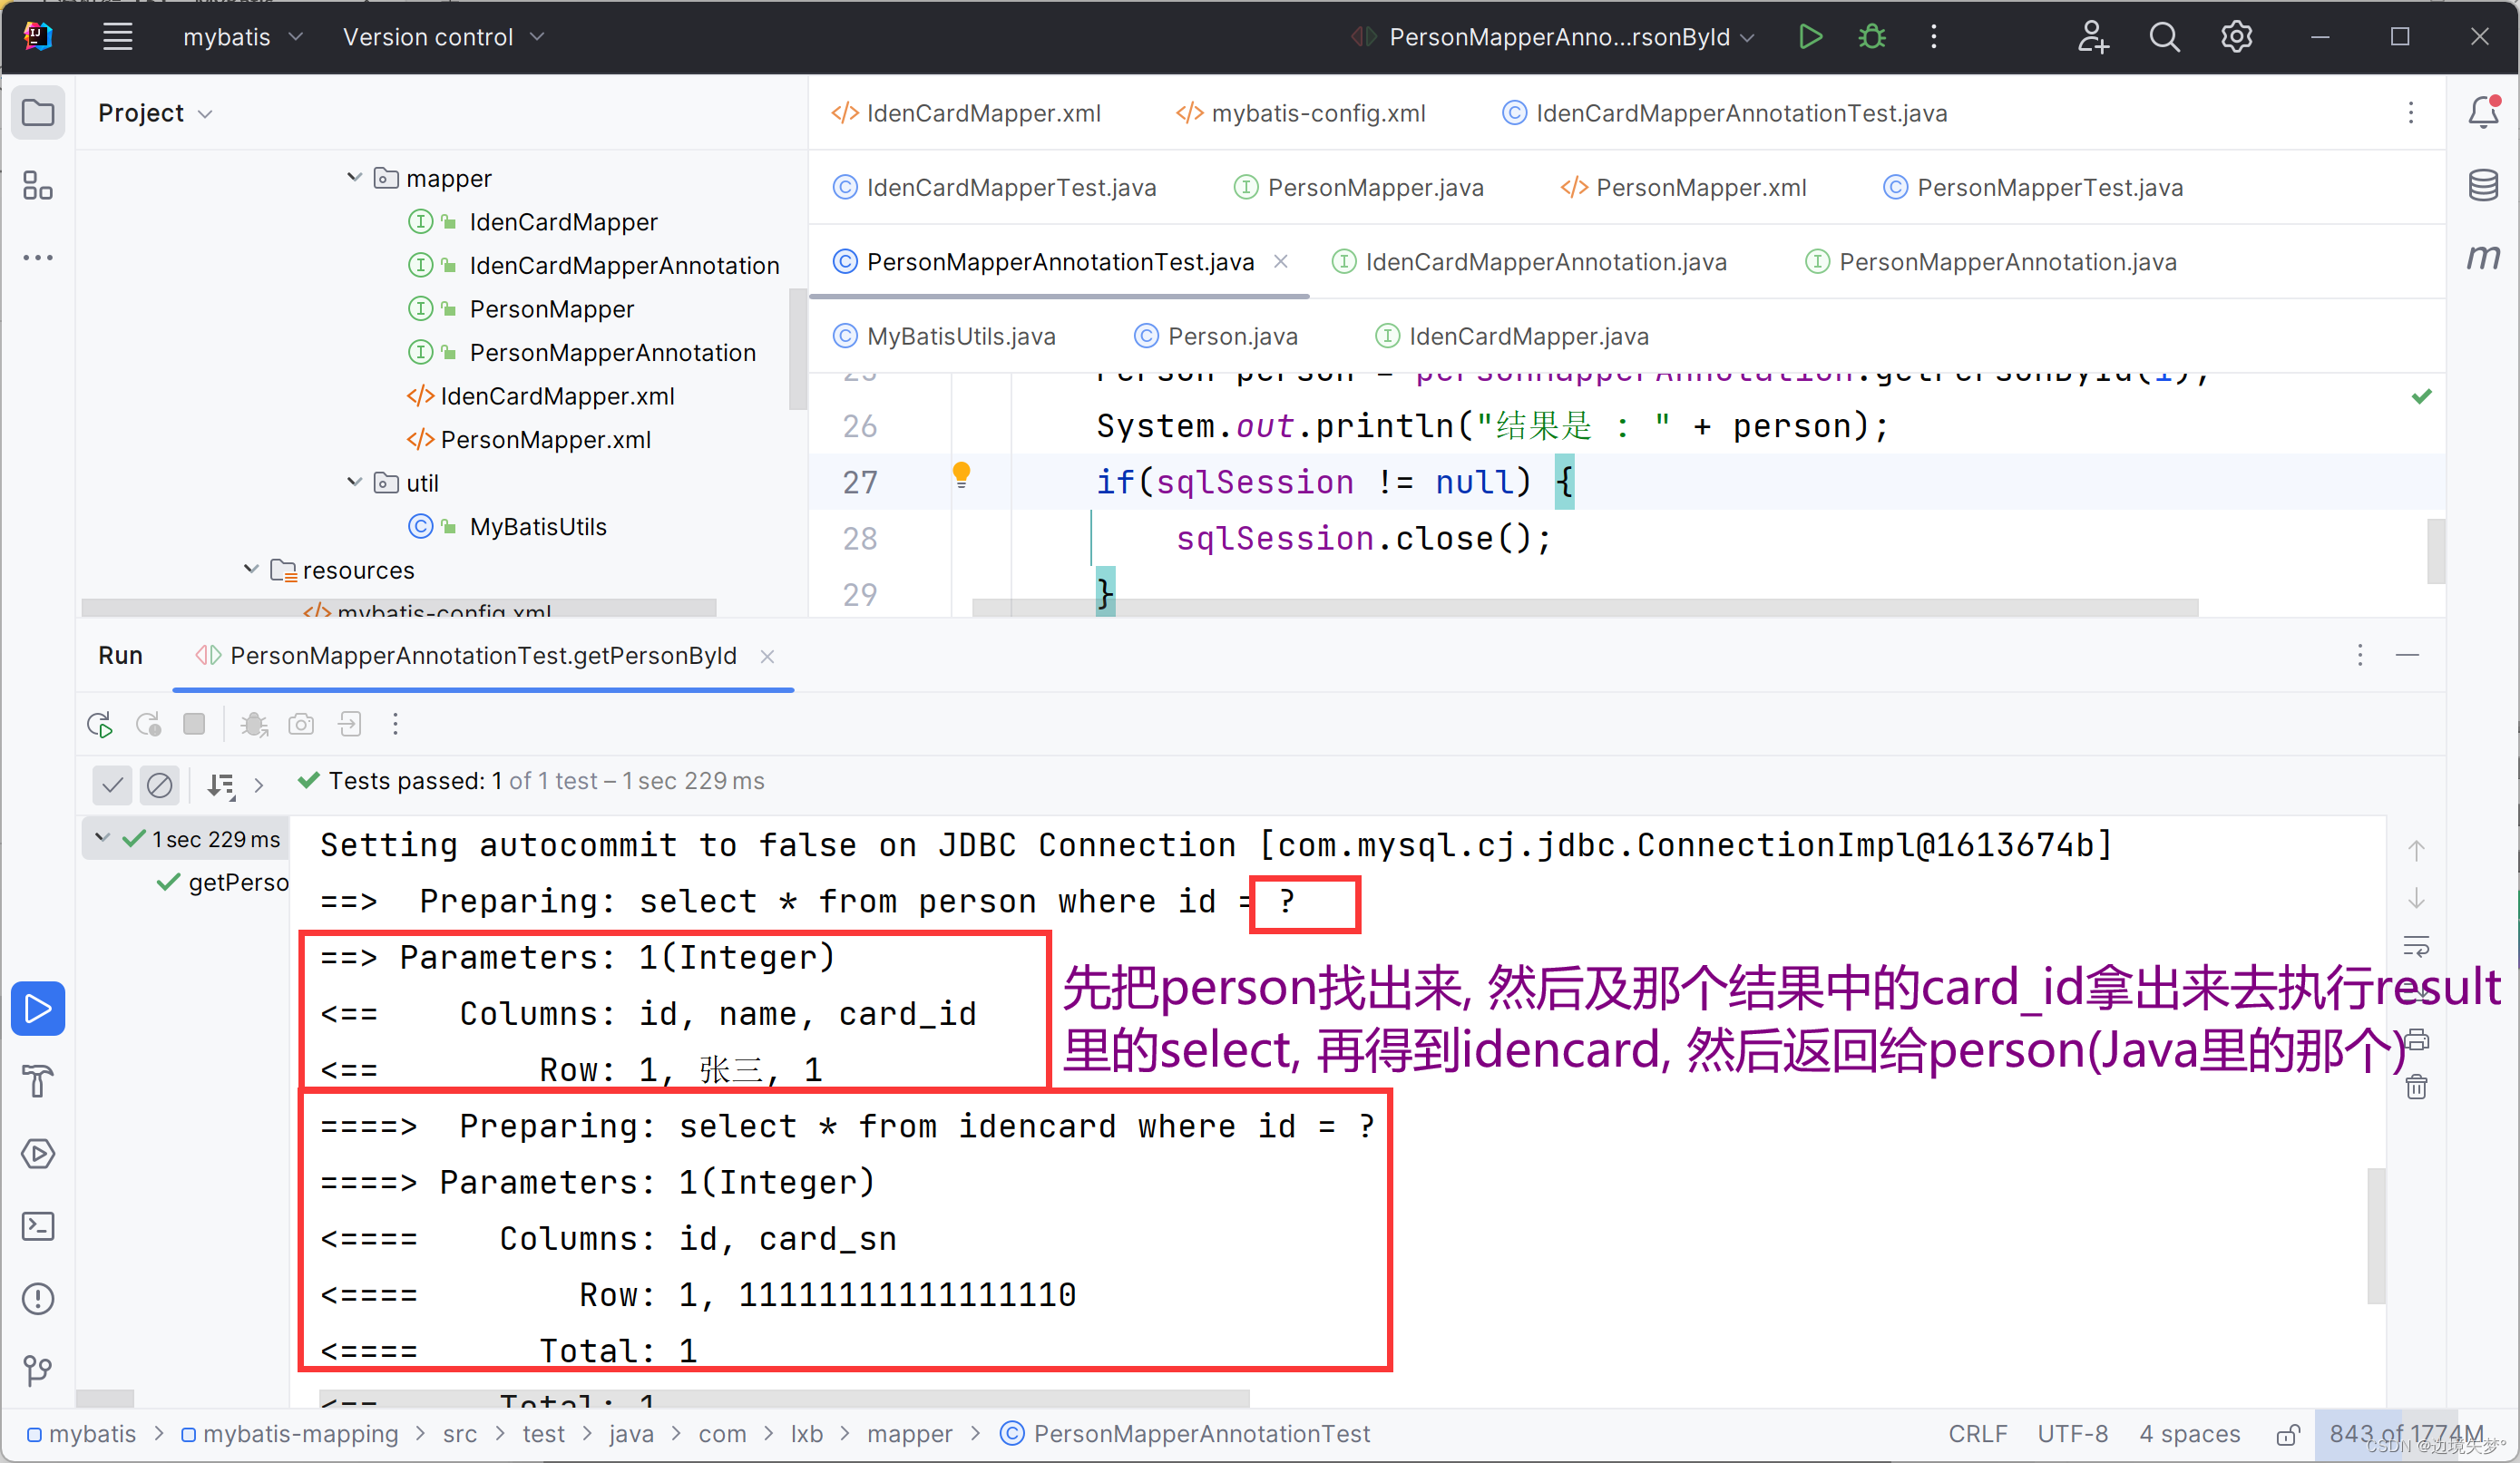Show more tool windows ellipsis

38,258
